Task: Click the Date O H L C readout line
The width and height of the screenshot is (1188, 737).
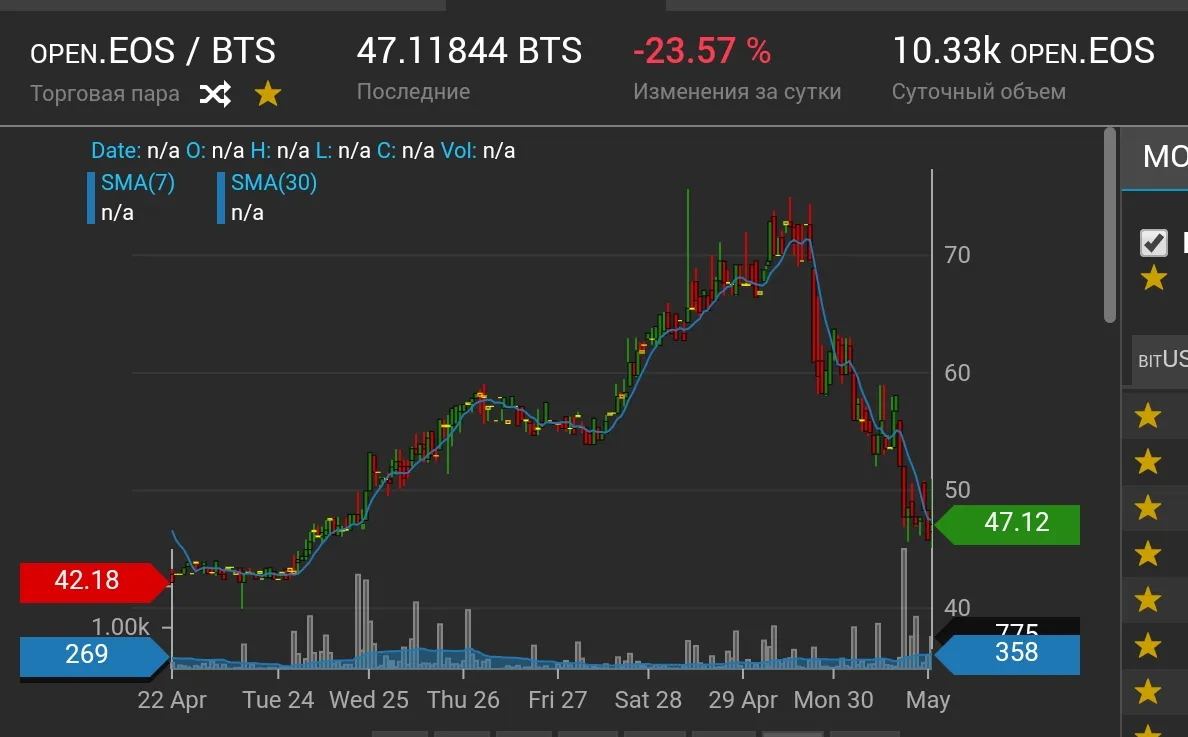Action: [x=303, y=151]
